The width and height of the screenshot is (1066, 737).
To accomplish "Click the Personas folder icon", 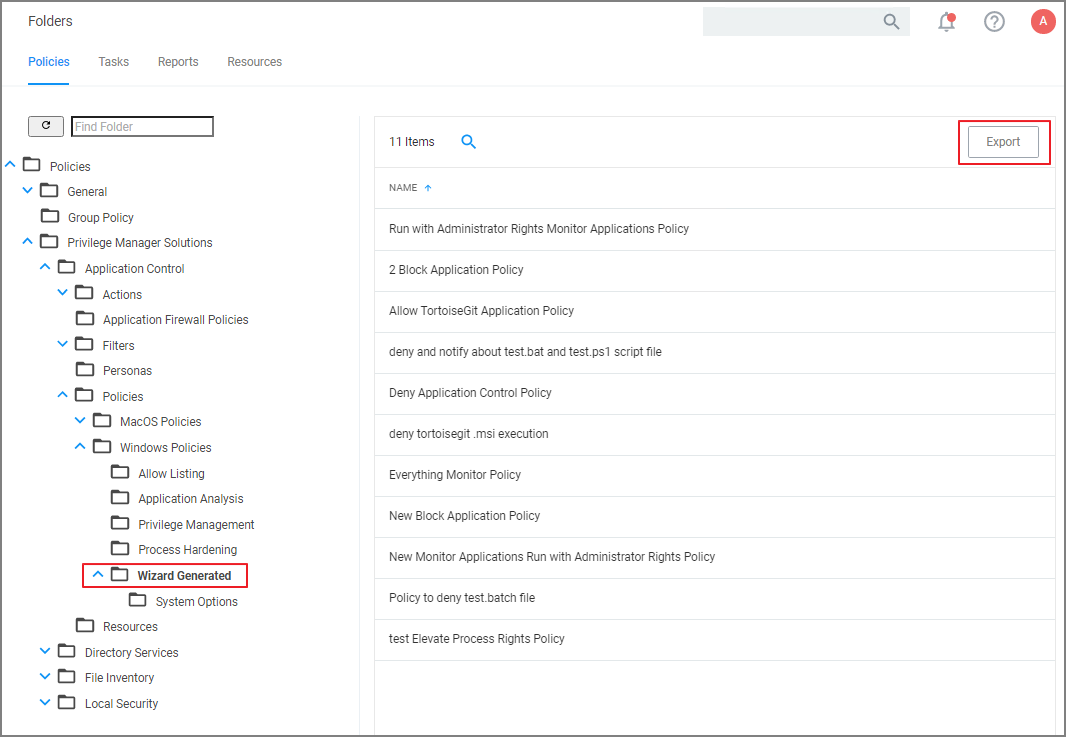I will [85, 370].
